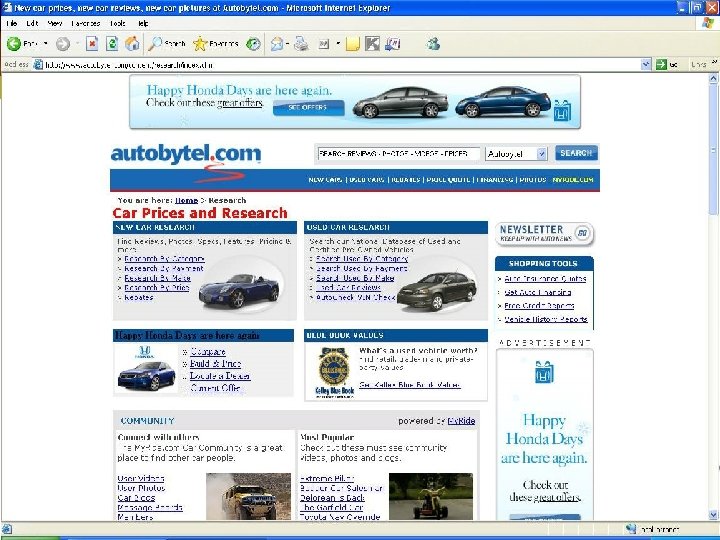Click the yellow folder toolbar icon
The height and width of the screenshot is (540, 720).
[x=353, y=44]
